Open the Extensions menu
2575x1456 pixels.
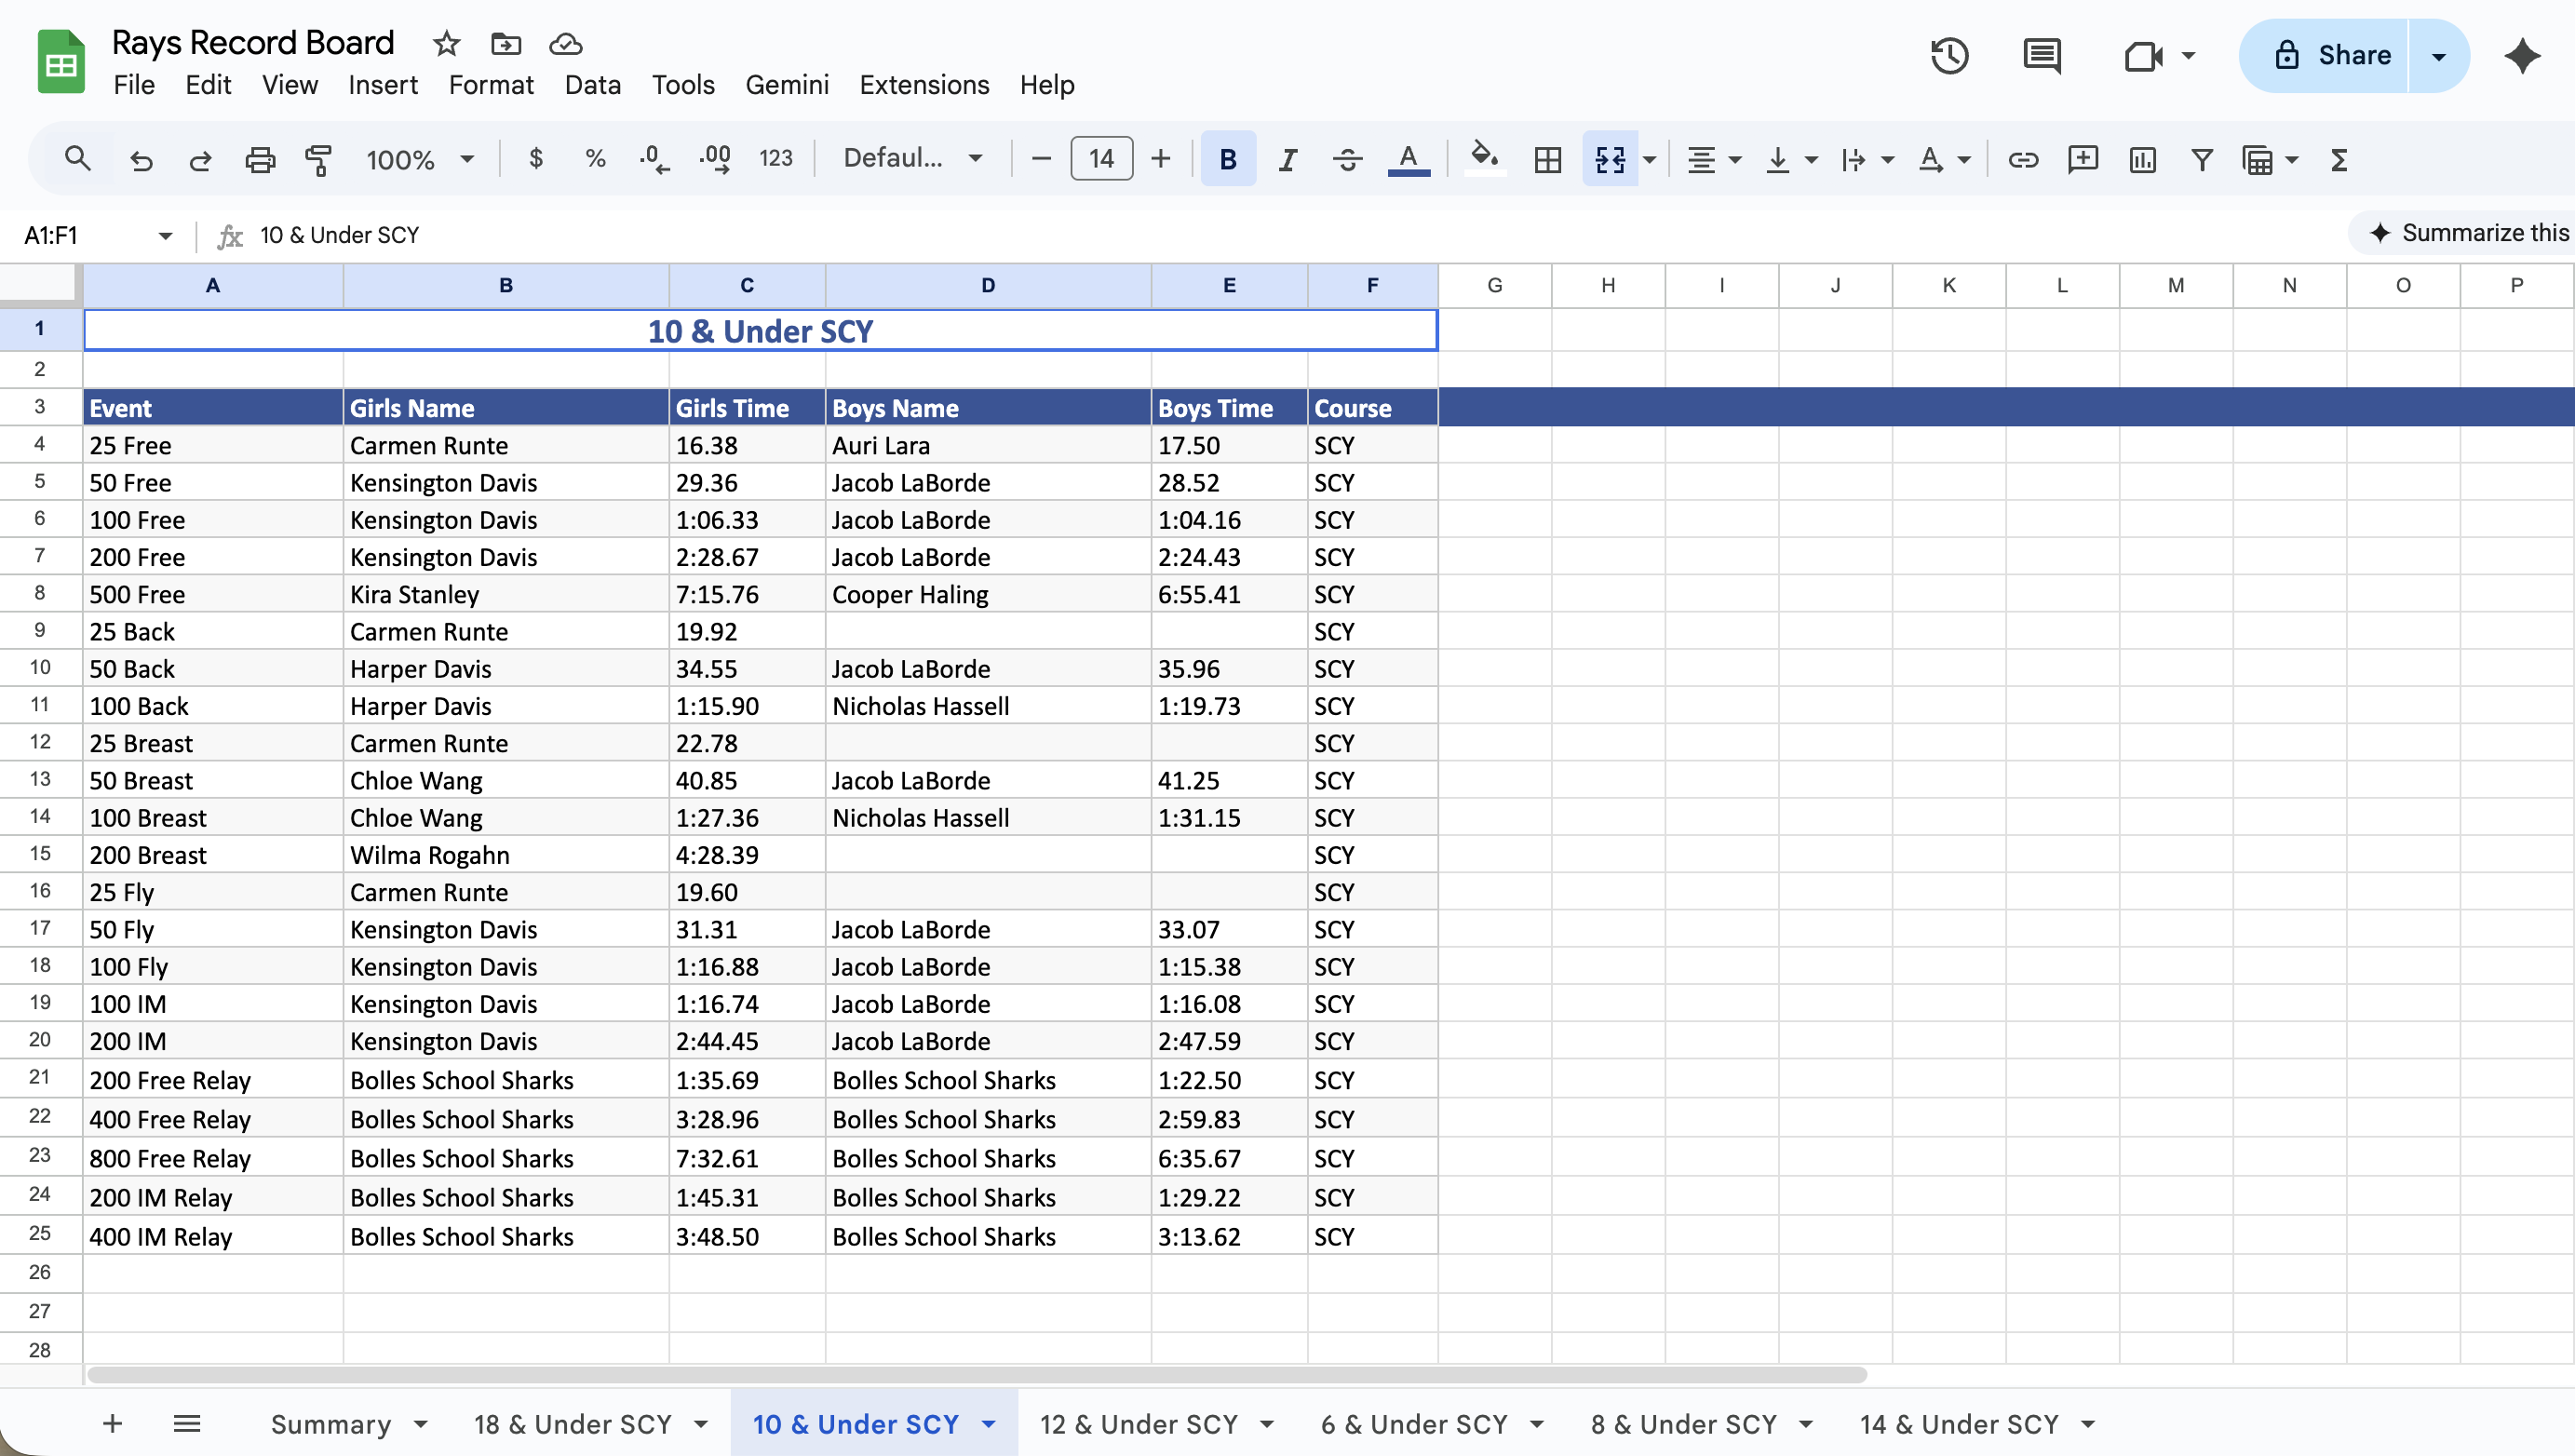point(924,85)
